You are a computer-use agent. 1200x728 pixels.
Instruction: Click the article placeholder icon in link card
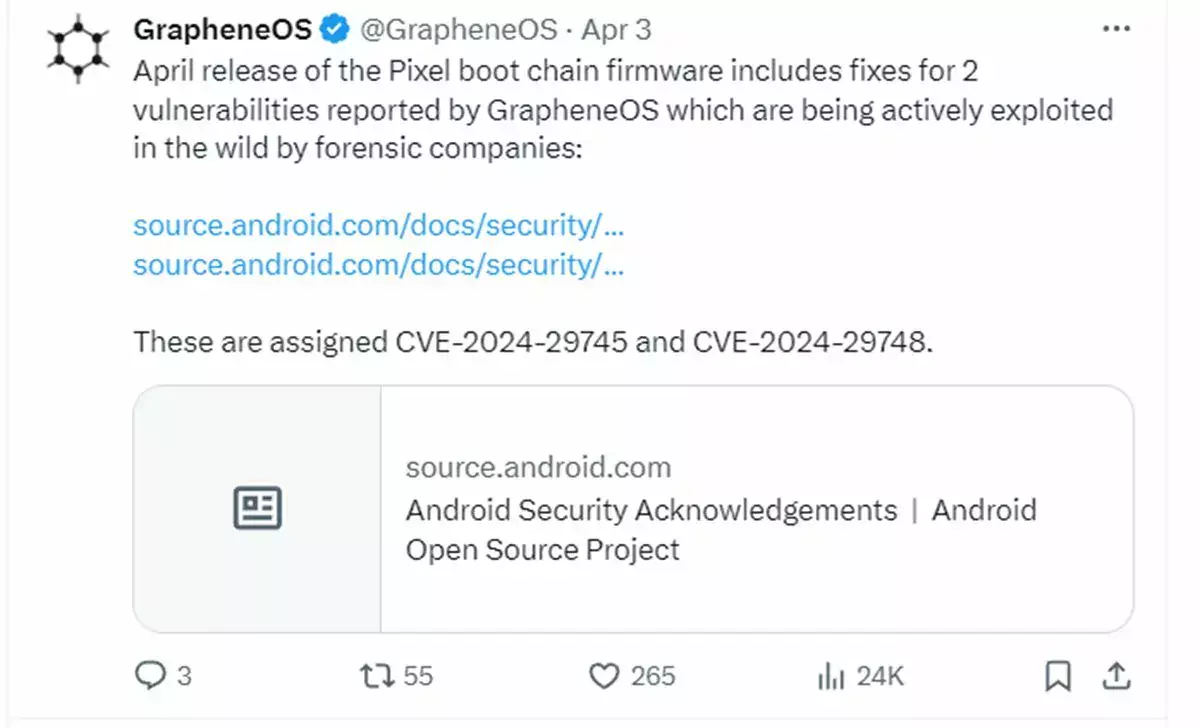click(x=257, y=509)
